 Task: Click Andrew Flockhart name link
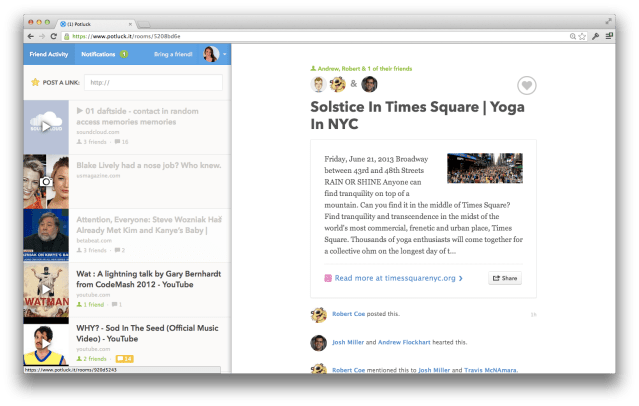click(x=404, y=342)
